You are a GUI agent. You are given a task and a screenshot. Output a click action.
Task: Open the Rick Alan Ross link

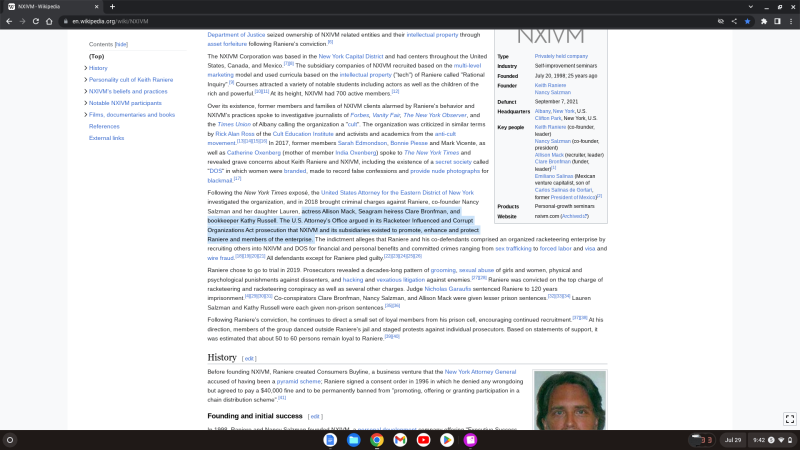[x=235, y=134]
